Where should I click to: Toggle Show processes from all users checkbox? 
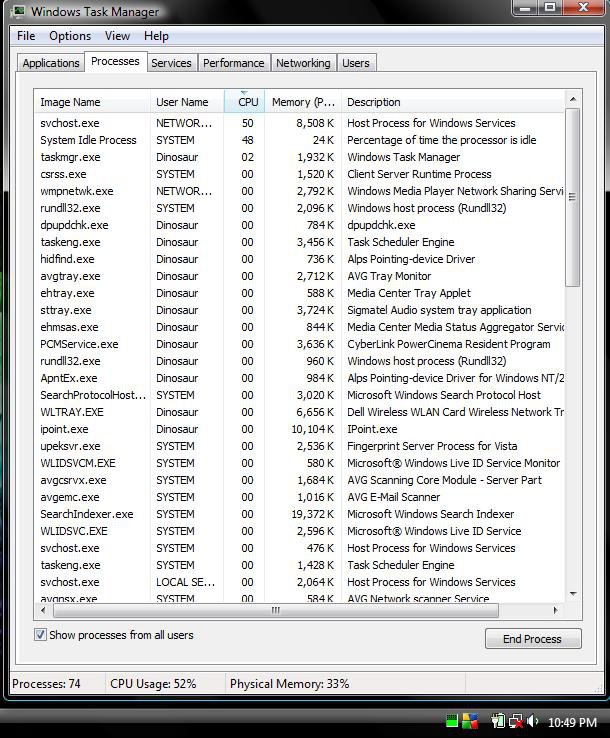40,634
